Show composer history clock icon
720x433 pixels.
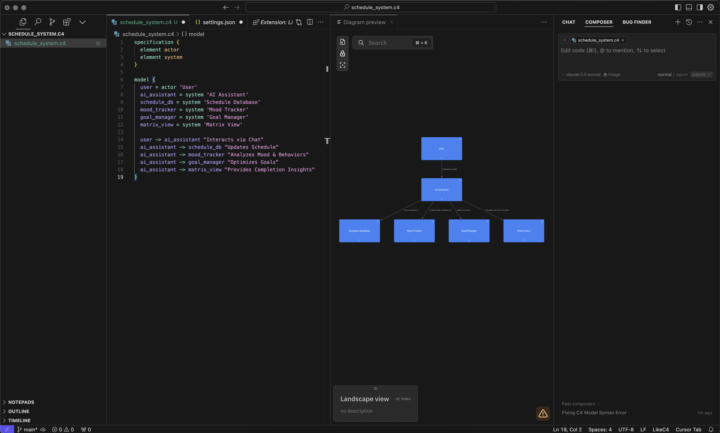(688, 21)
